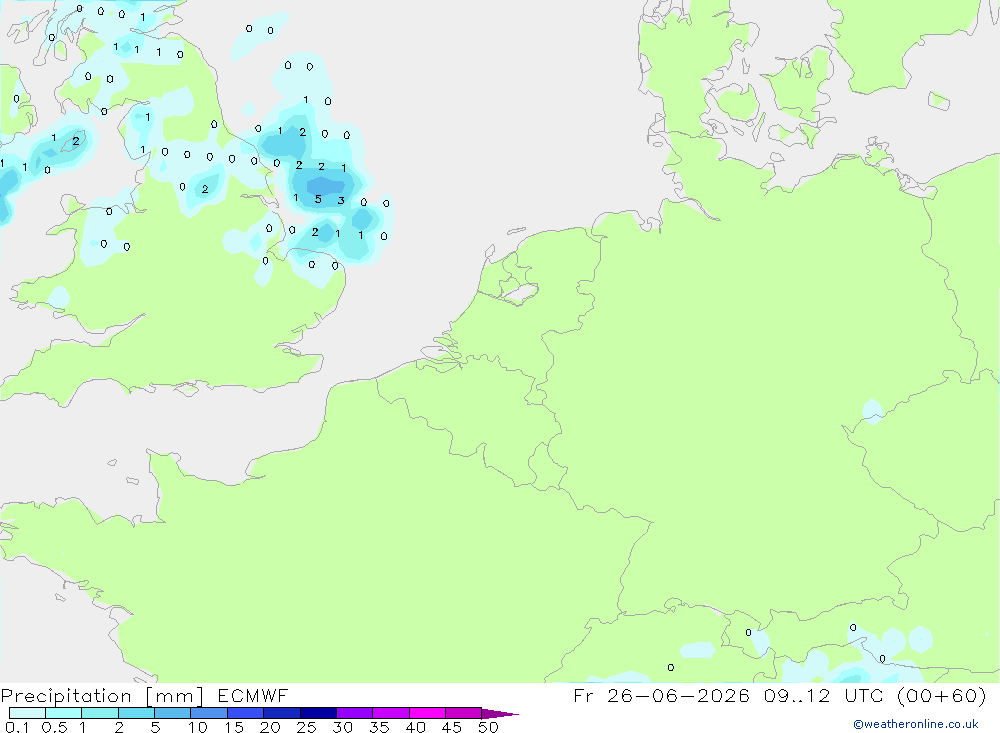Click the legend label "0.5"

tap(54, 727)
